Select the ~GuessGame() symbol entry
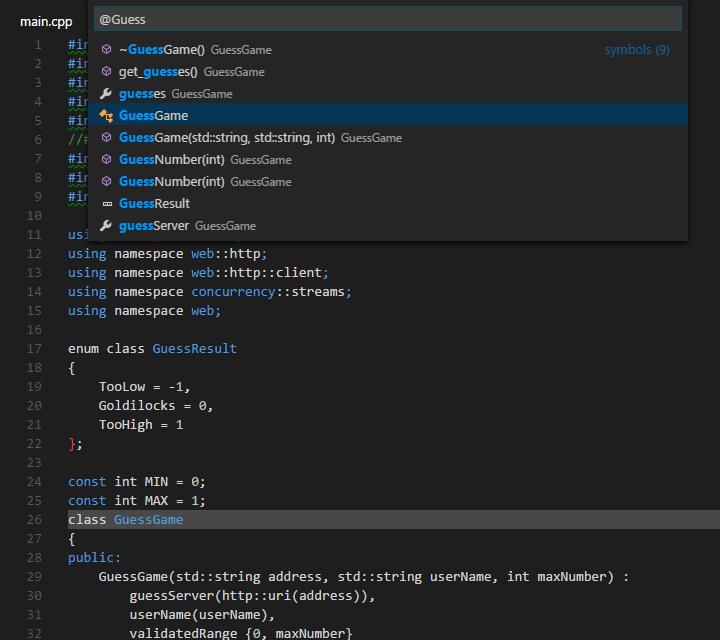The height and width of the screenshot is (640, 720). [x=162, y=50]
